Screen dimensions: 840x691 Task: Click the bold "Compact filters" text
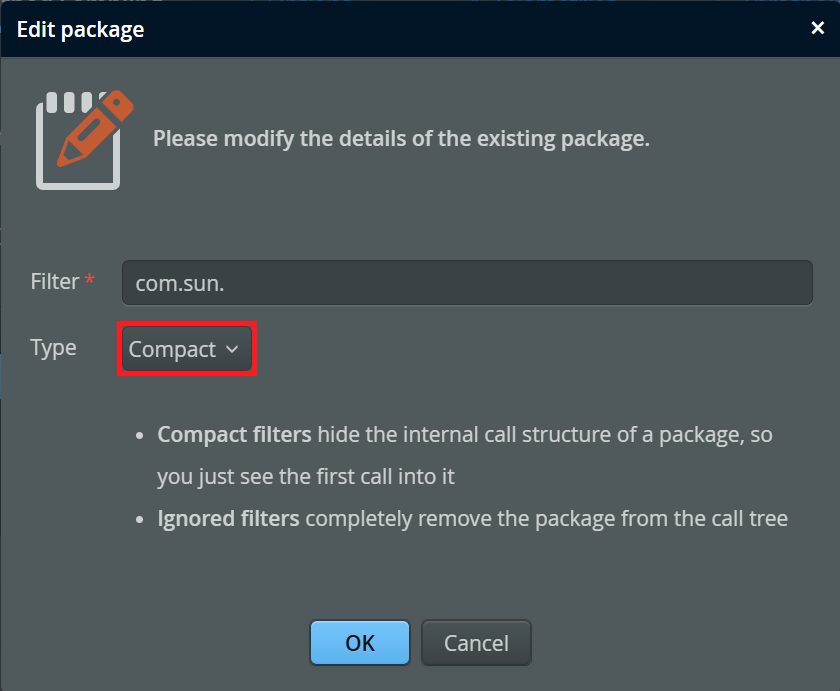coord(235,436)
